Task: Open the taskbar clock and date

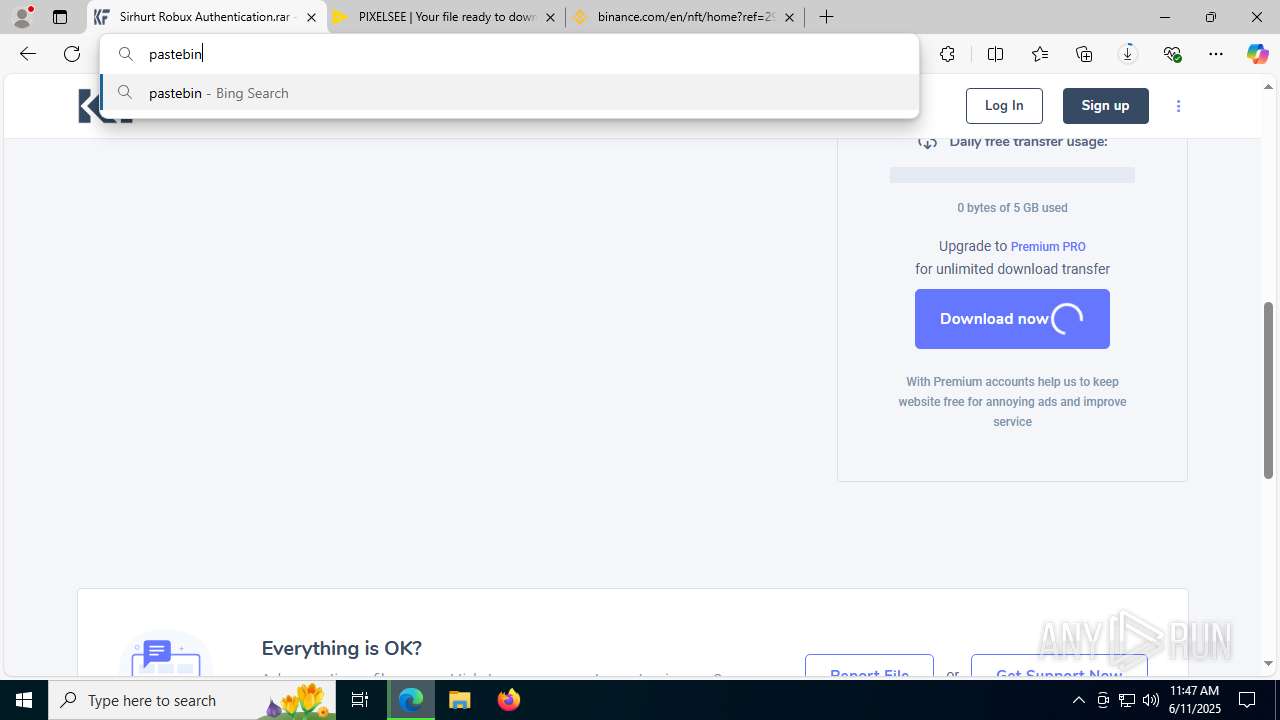Action: click(x=1195, y=700)
